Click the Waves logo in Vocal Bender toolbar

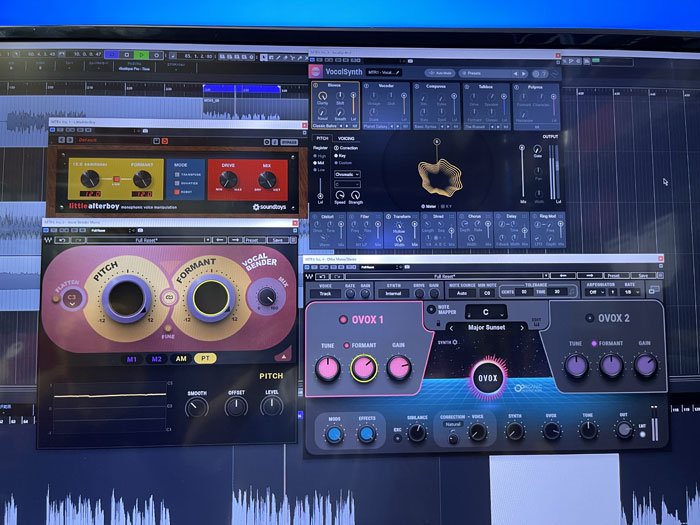click(48, 240)
